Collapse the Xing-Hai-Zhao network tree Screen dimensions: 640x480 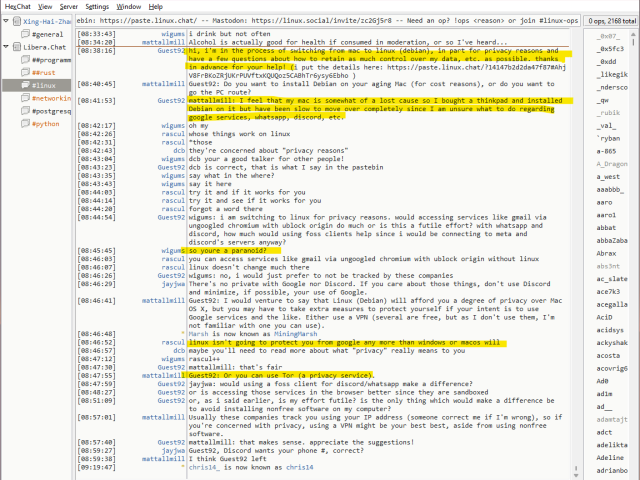coord(6,20)
